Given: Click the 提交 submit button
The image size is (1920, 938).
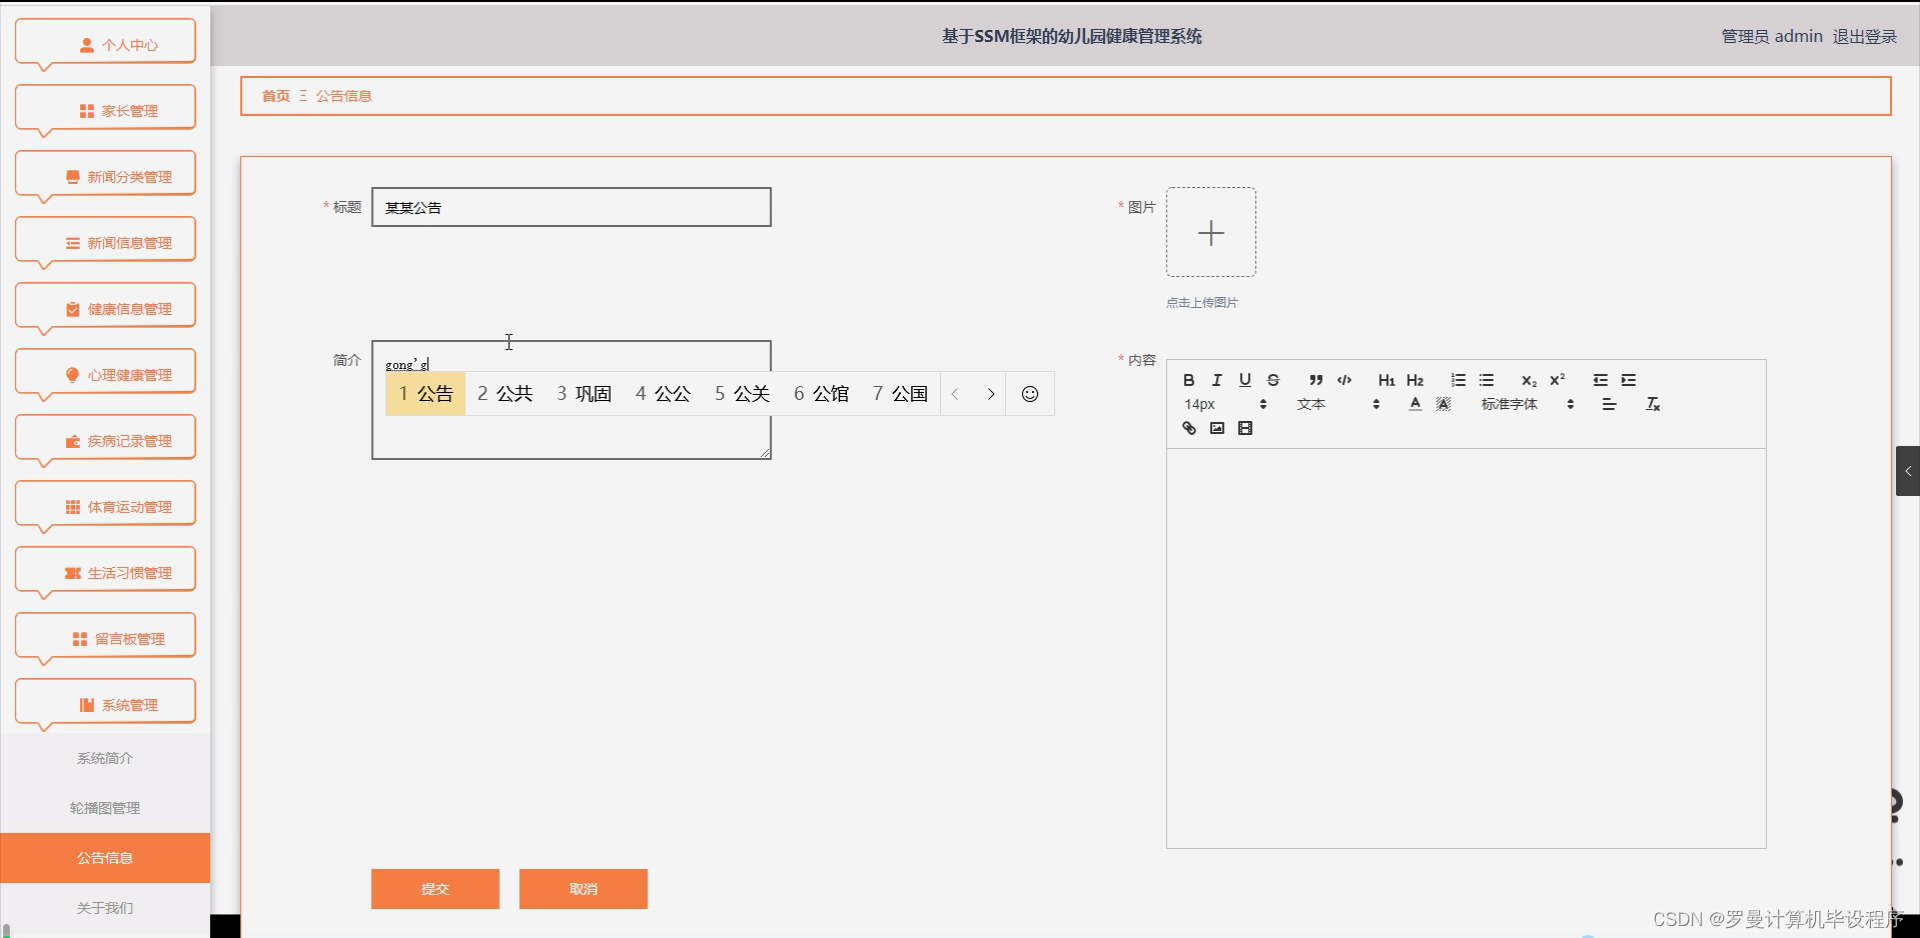Looking at the screenshot, I should [x=435, y=889].
